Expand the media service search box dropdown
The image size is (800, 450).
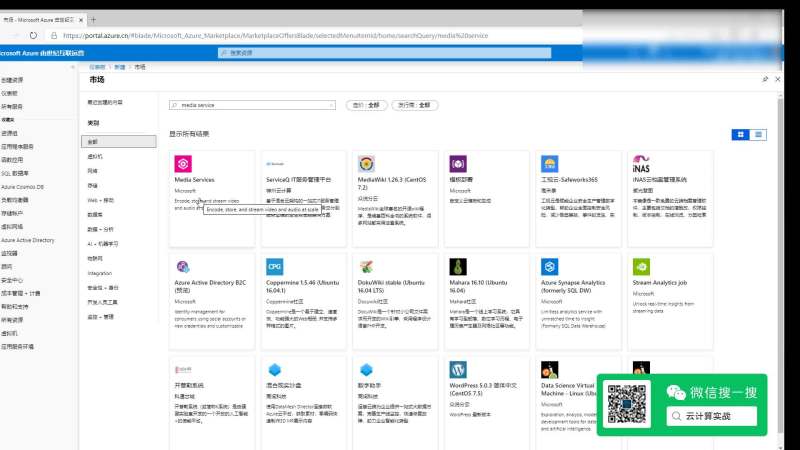click(x=331, y=105)
